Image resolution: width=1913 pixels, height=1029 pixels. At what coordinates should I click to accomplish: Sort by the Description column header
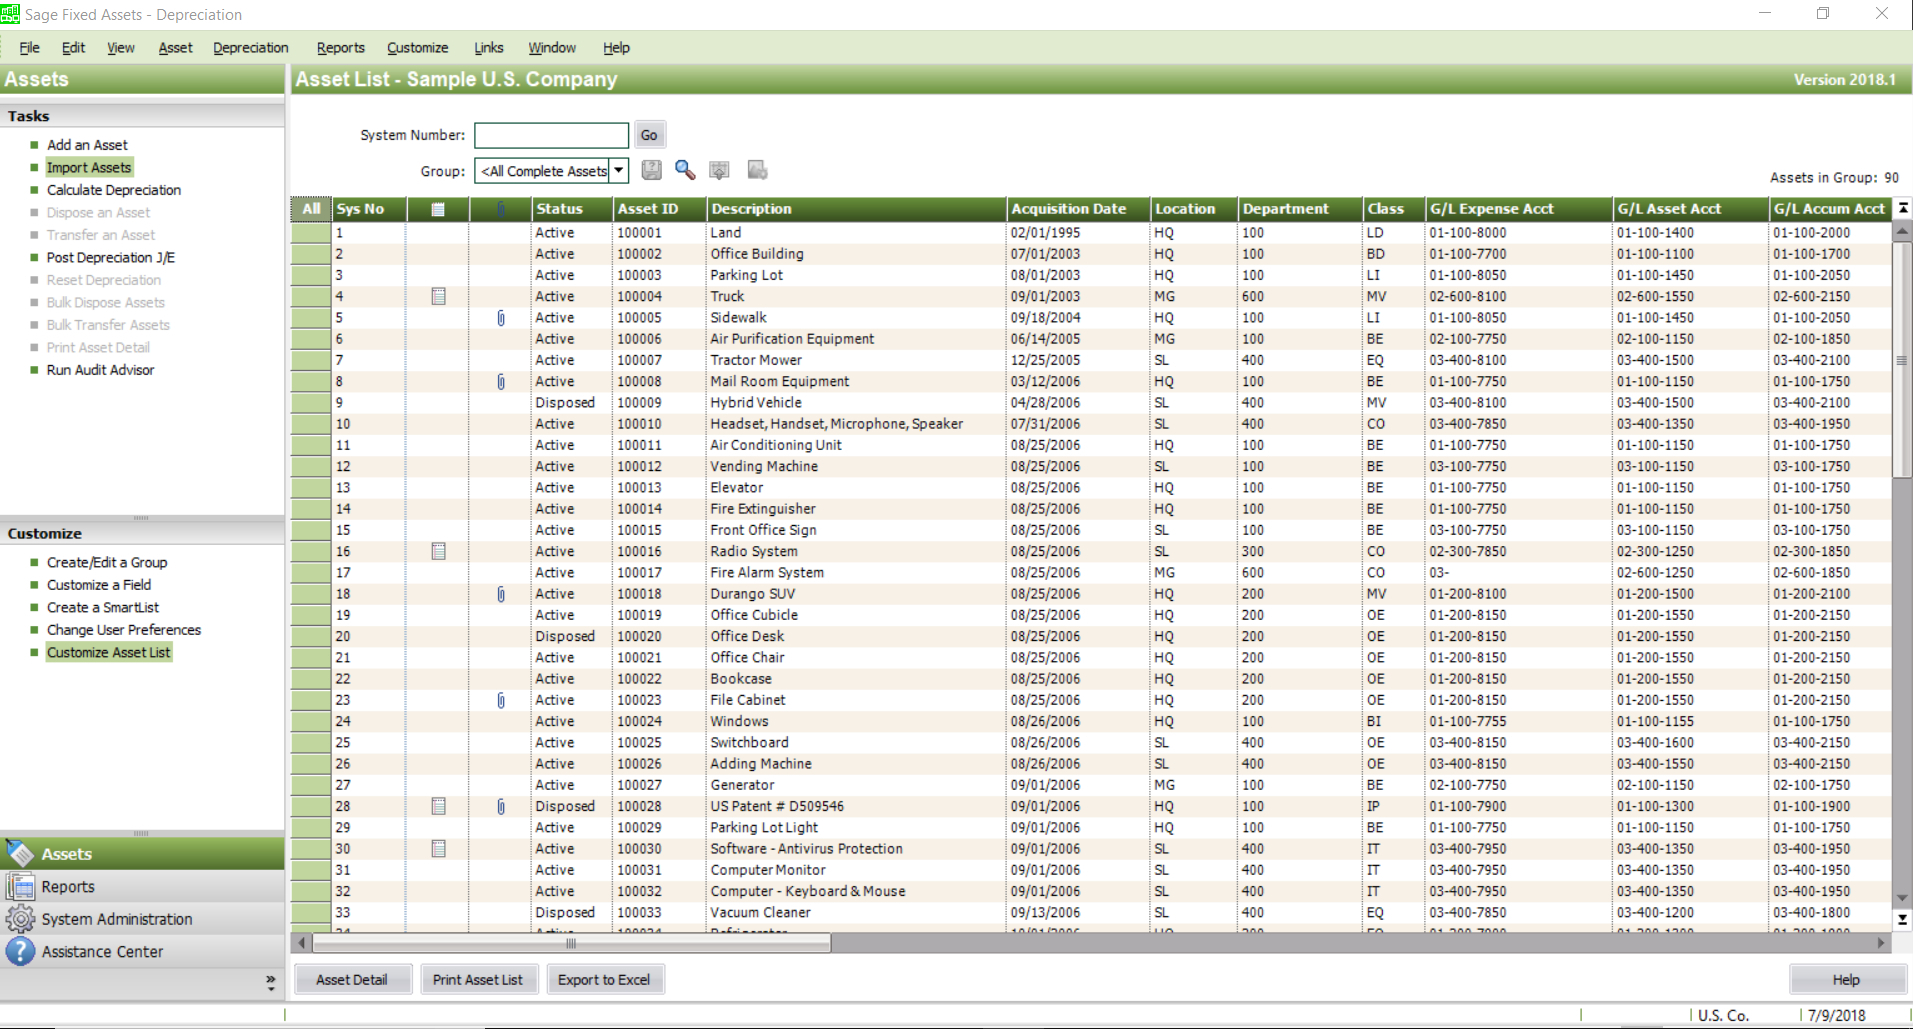tap(856, 209)
